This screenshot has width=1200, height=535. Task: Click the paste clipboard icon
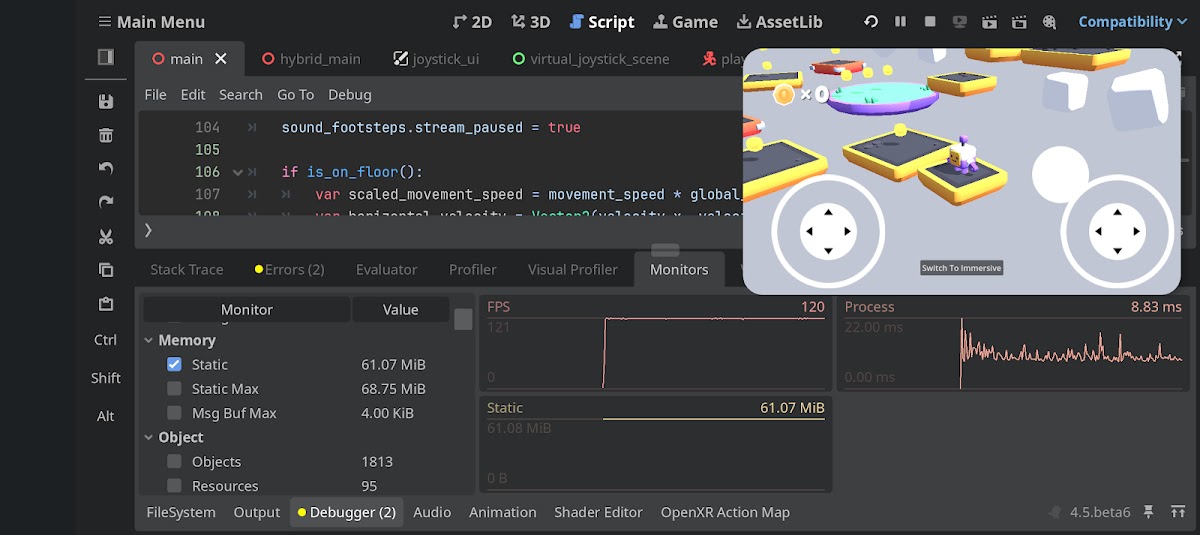(x=106, y=304)
